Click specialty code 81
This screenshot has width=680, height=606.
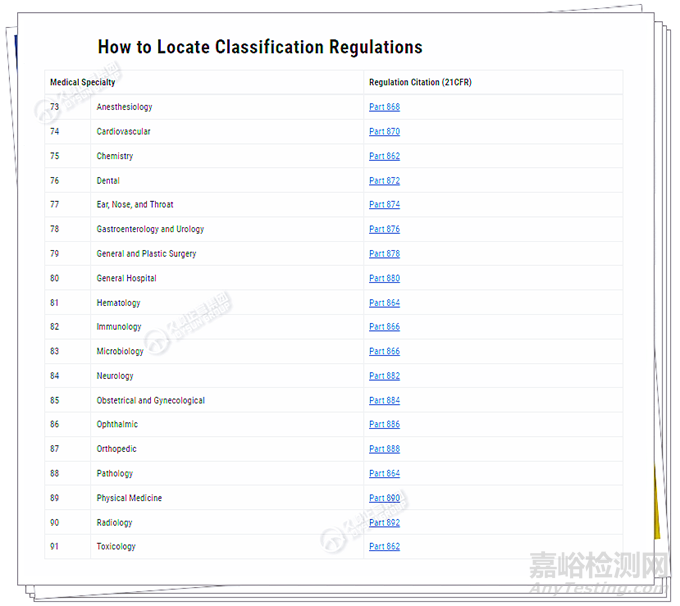(x=54, y=303)
